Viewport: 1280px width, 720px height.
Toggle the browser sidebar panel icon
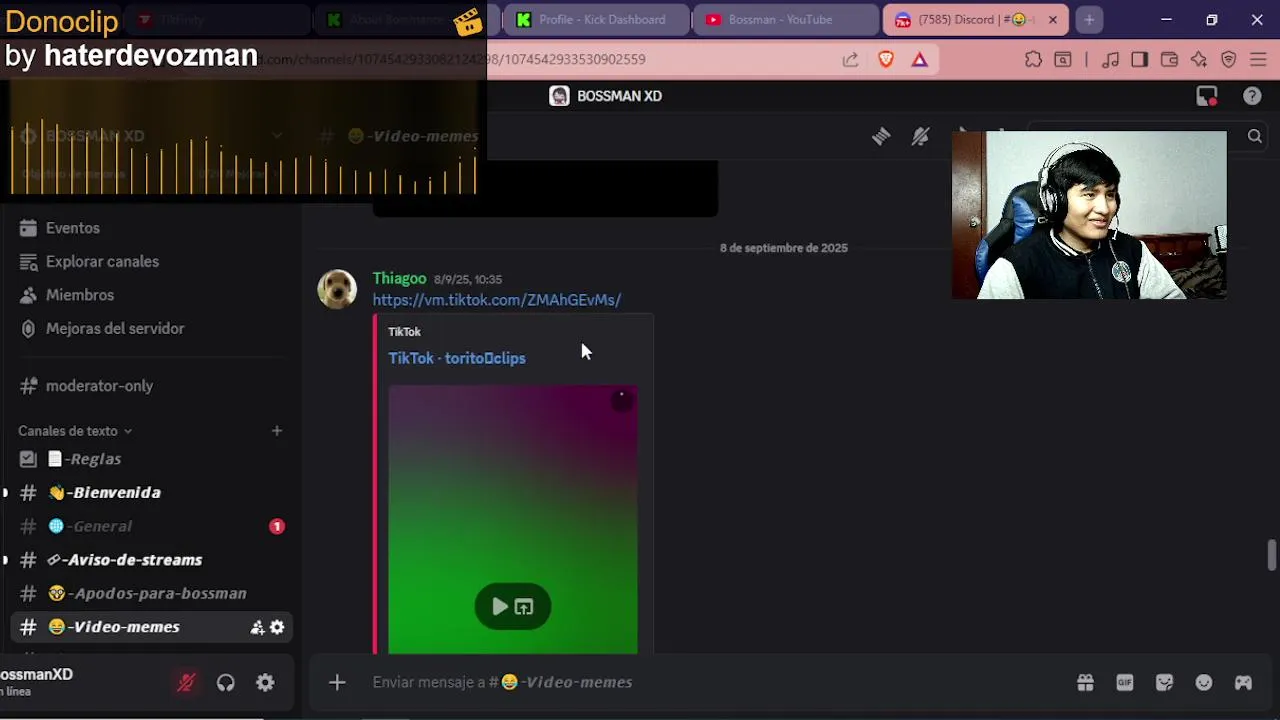(1139, 60)
